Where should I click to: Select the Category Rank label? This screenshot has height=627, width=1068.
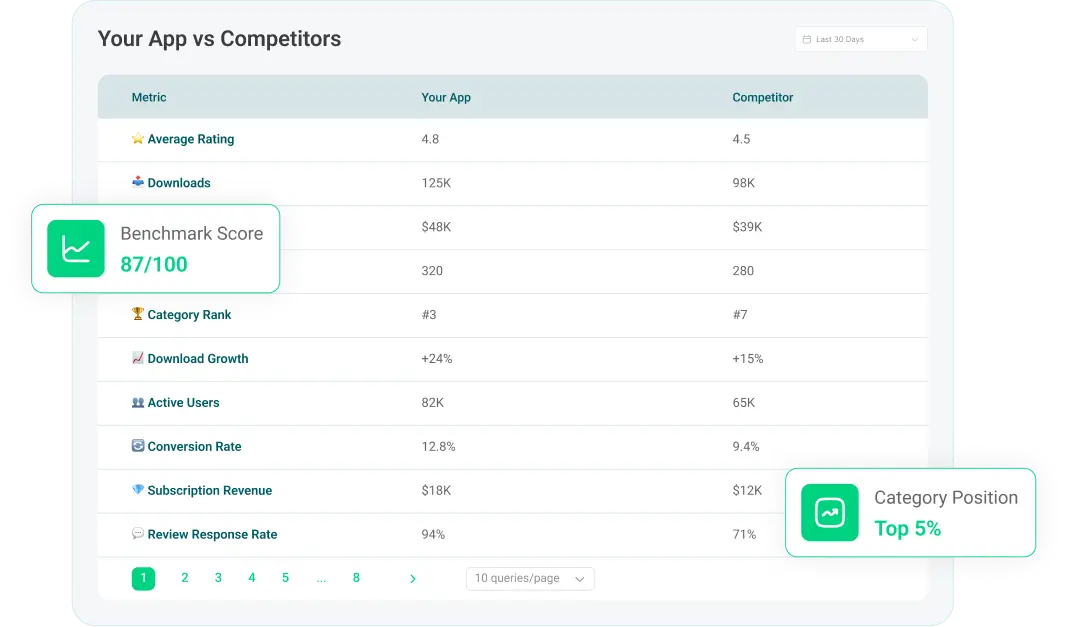[189, 315]
